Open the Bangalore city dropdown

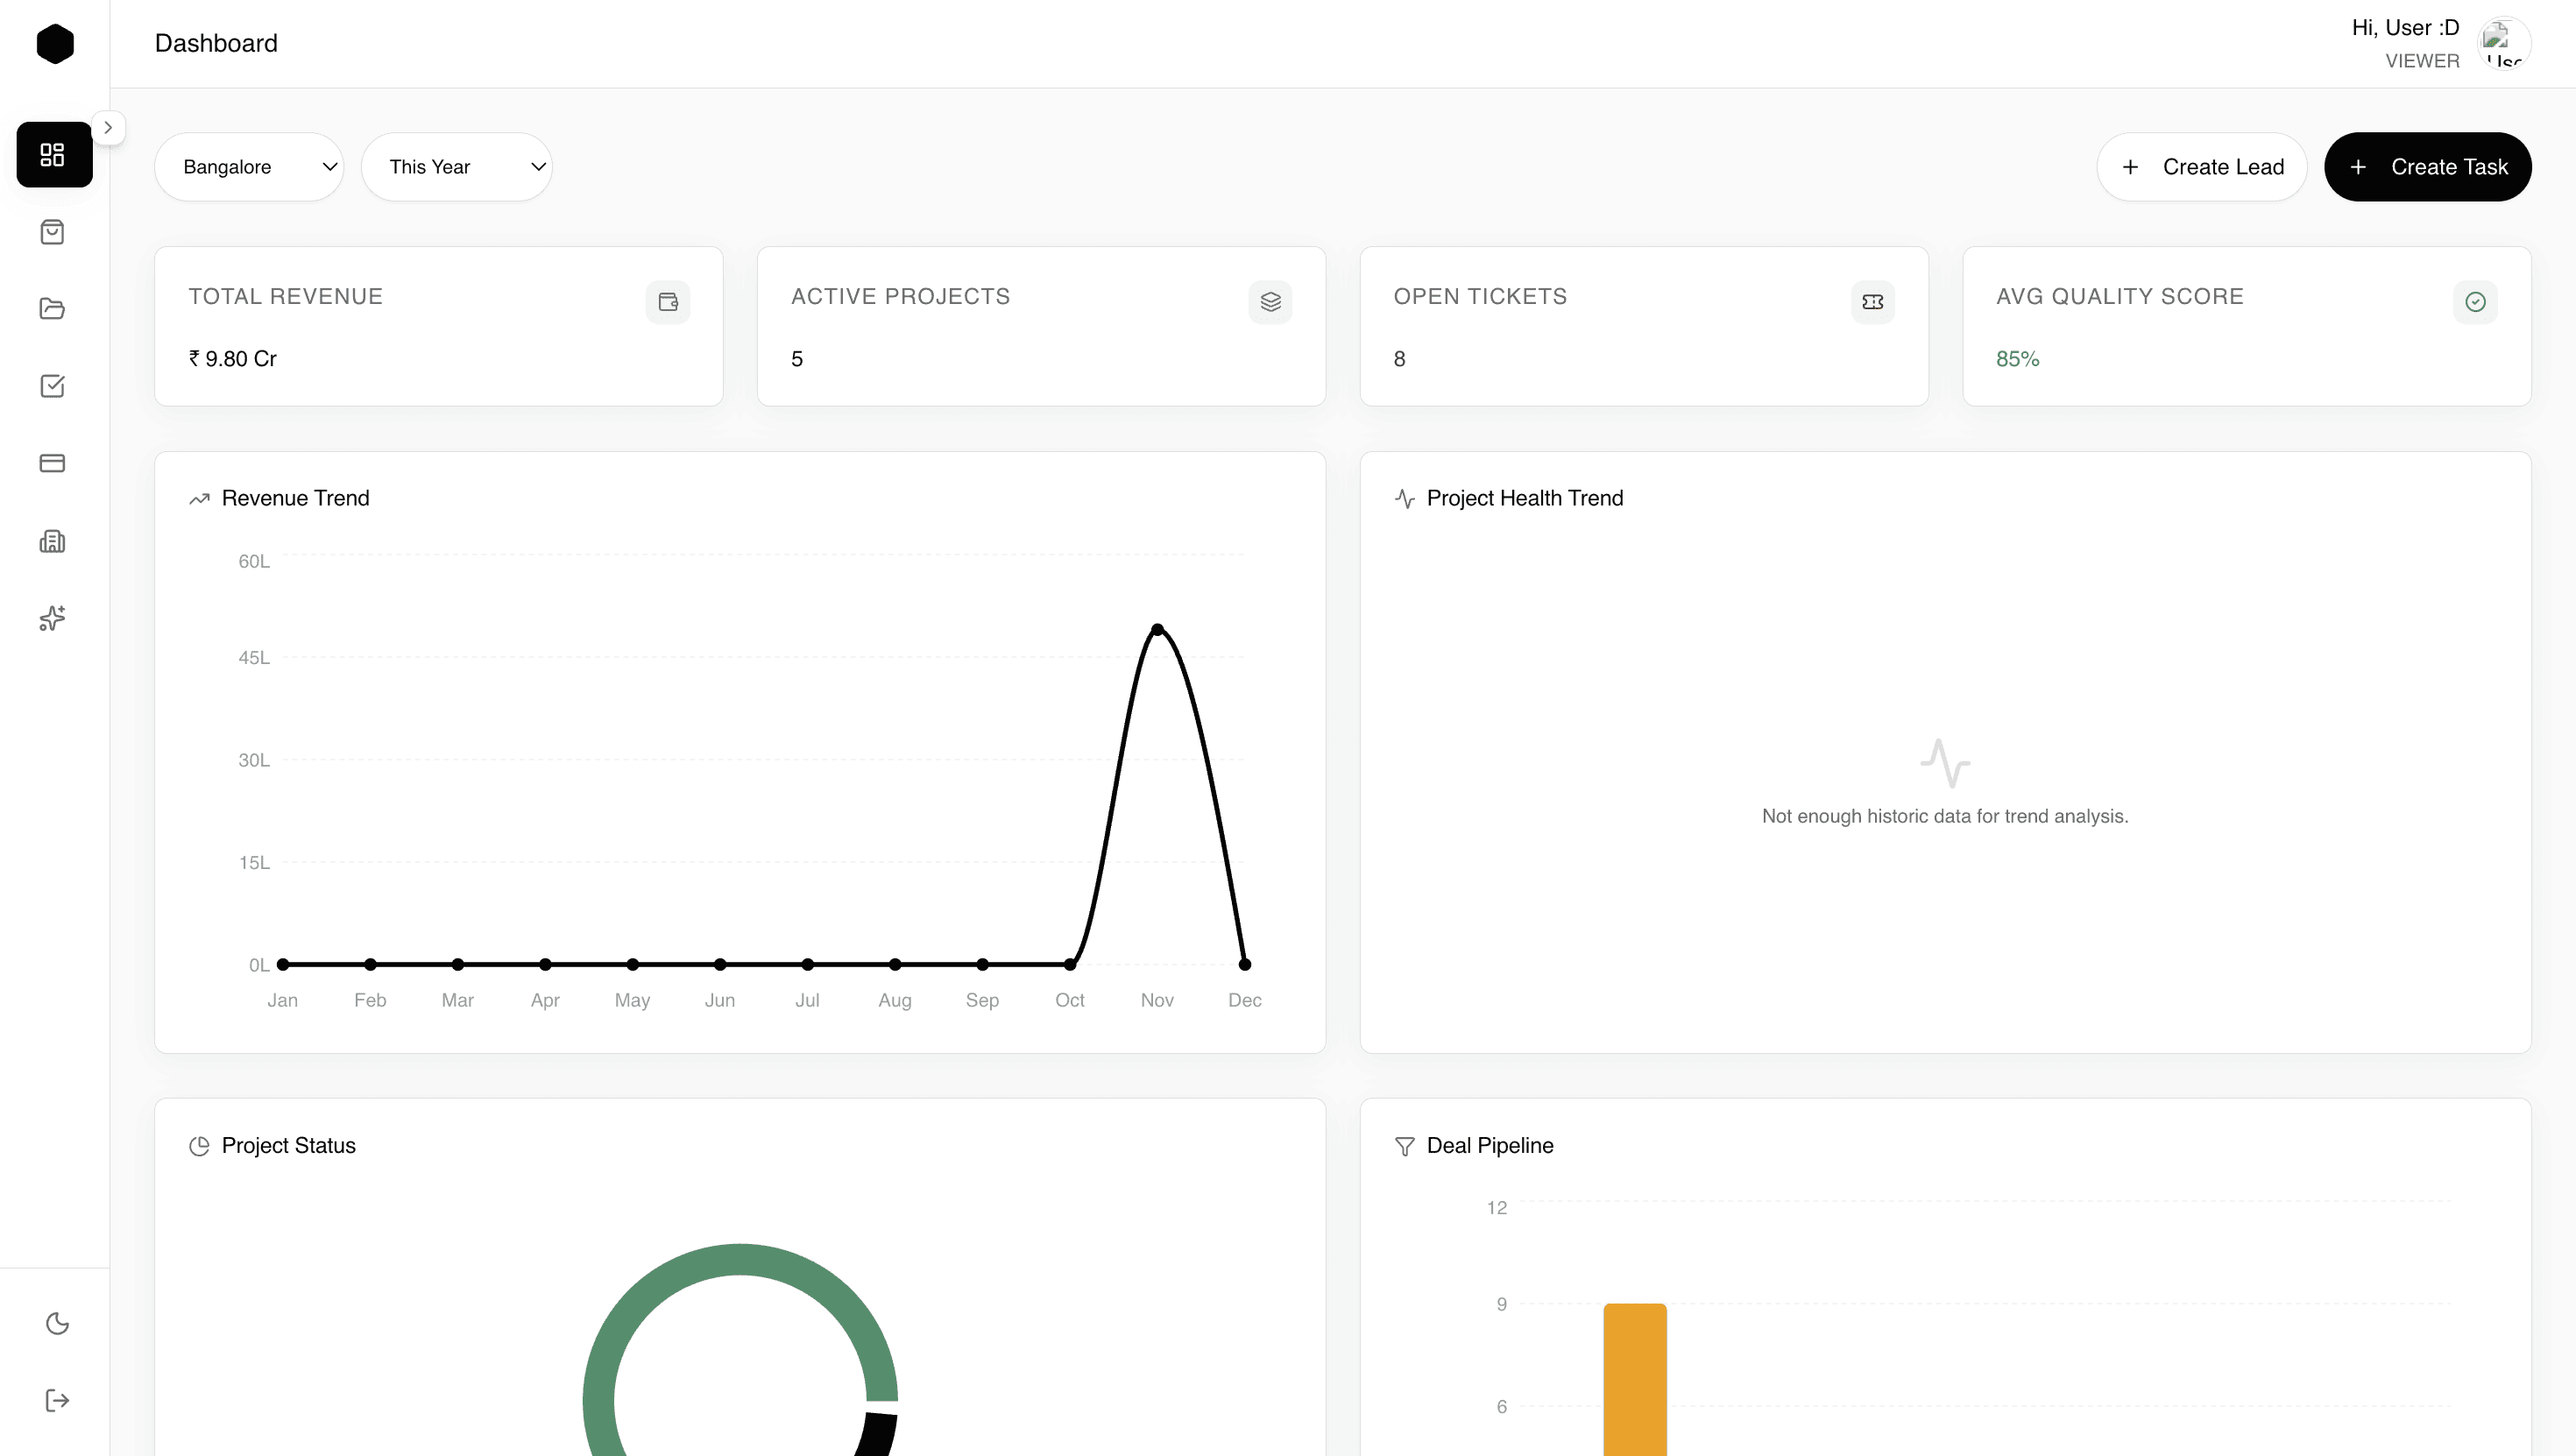pyautogui.click(x=249, y=167)
